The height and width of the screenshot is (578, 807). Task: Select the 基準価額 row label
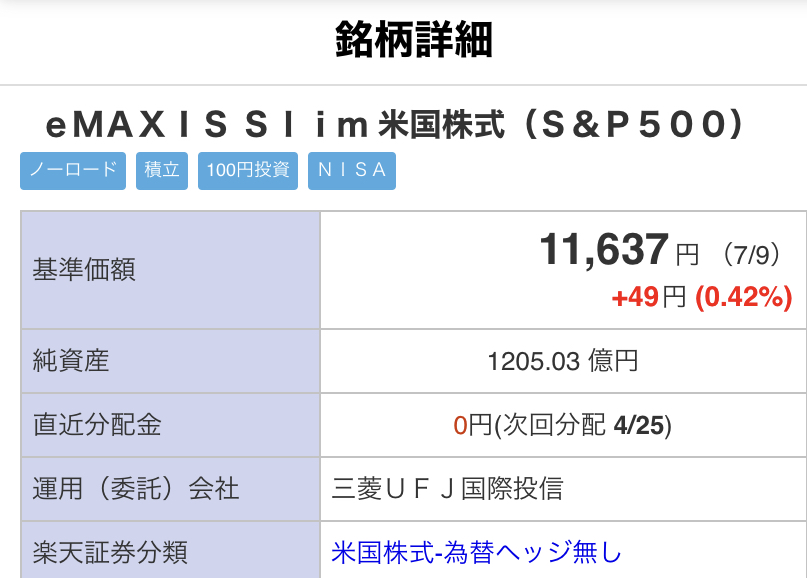click(84, 269)
